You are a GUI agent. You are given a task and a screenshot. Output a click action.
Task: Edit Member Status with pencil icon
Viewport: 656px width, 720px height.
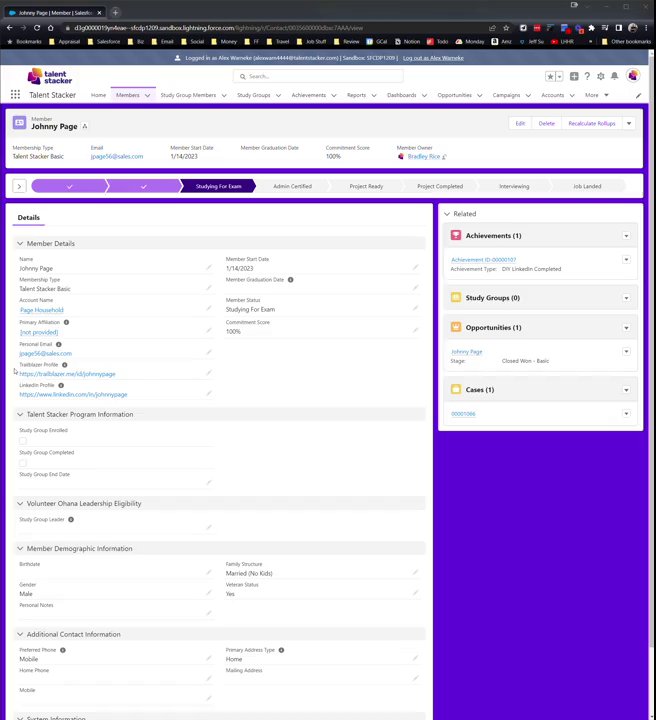point(415,308)
